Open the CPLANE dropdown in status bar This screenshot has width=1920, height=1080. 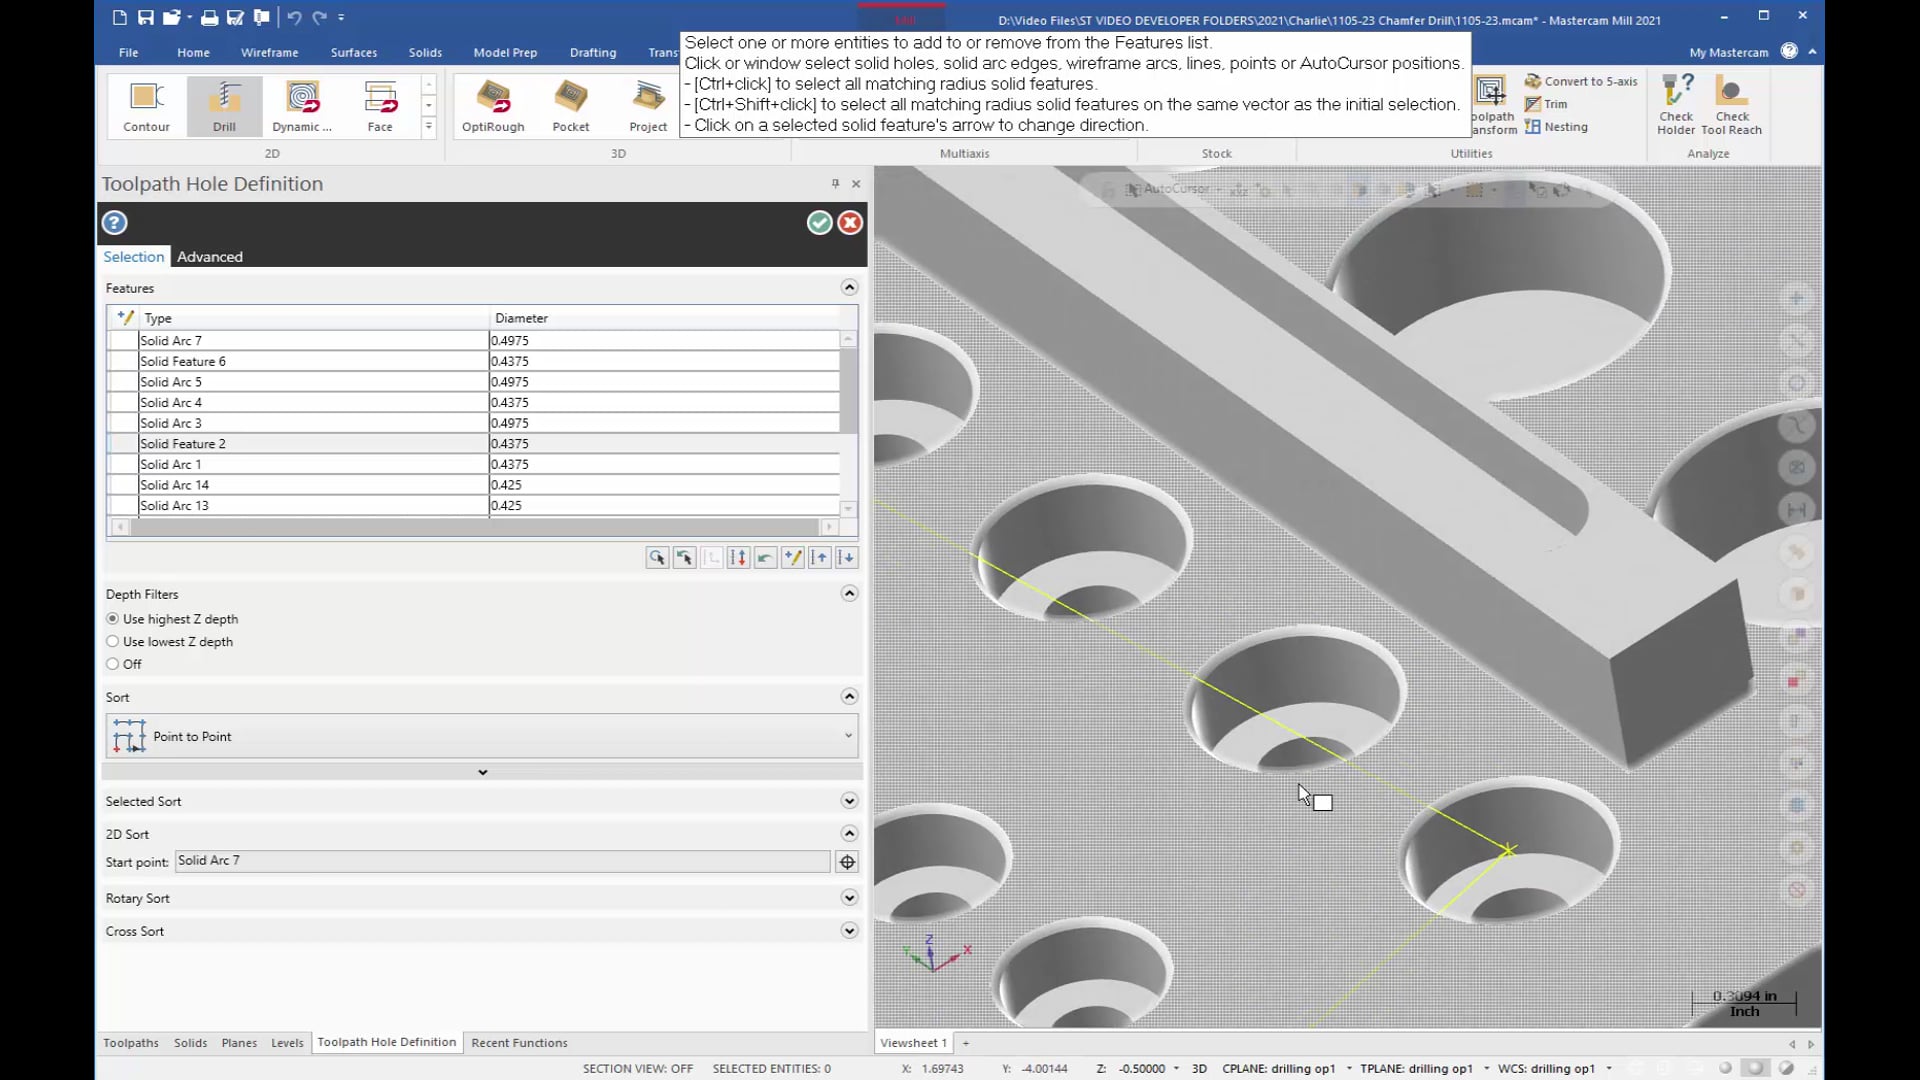[1349, 1069]
